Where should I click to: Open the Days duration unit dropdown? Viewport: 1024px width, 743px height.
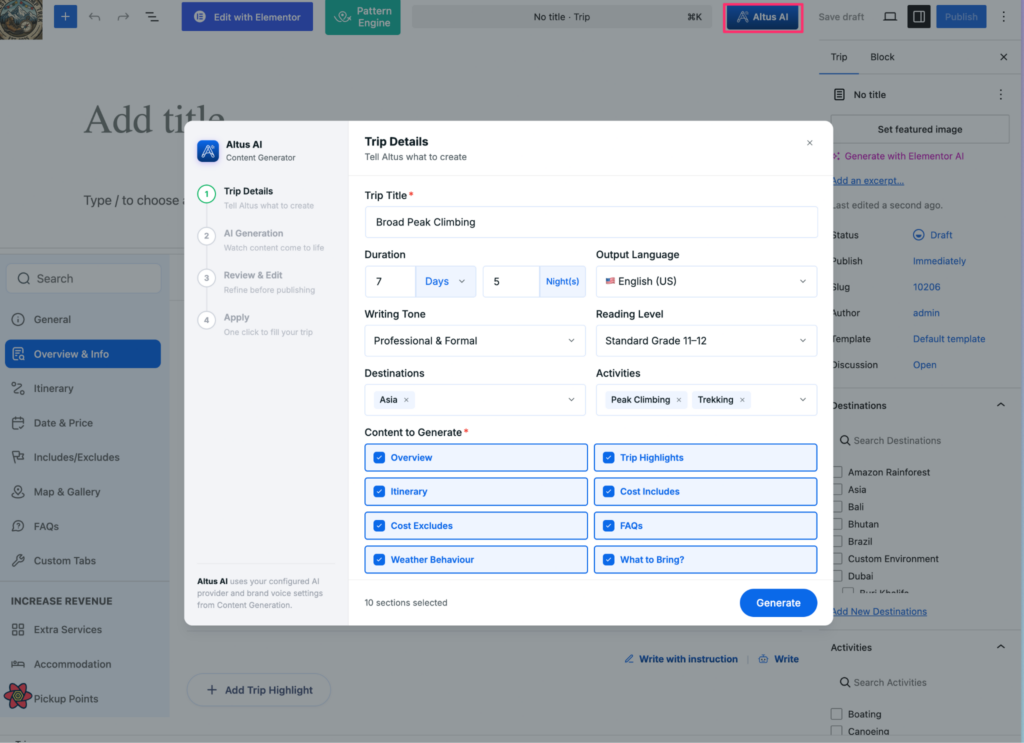445,281
